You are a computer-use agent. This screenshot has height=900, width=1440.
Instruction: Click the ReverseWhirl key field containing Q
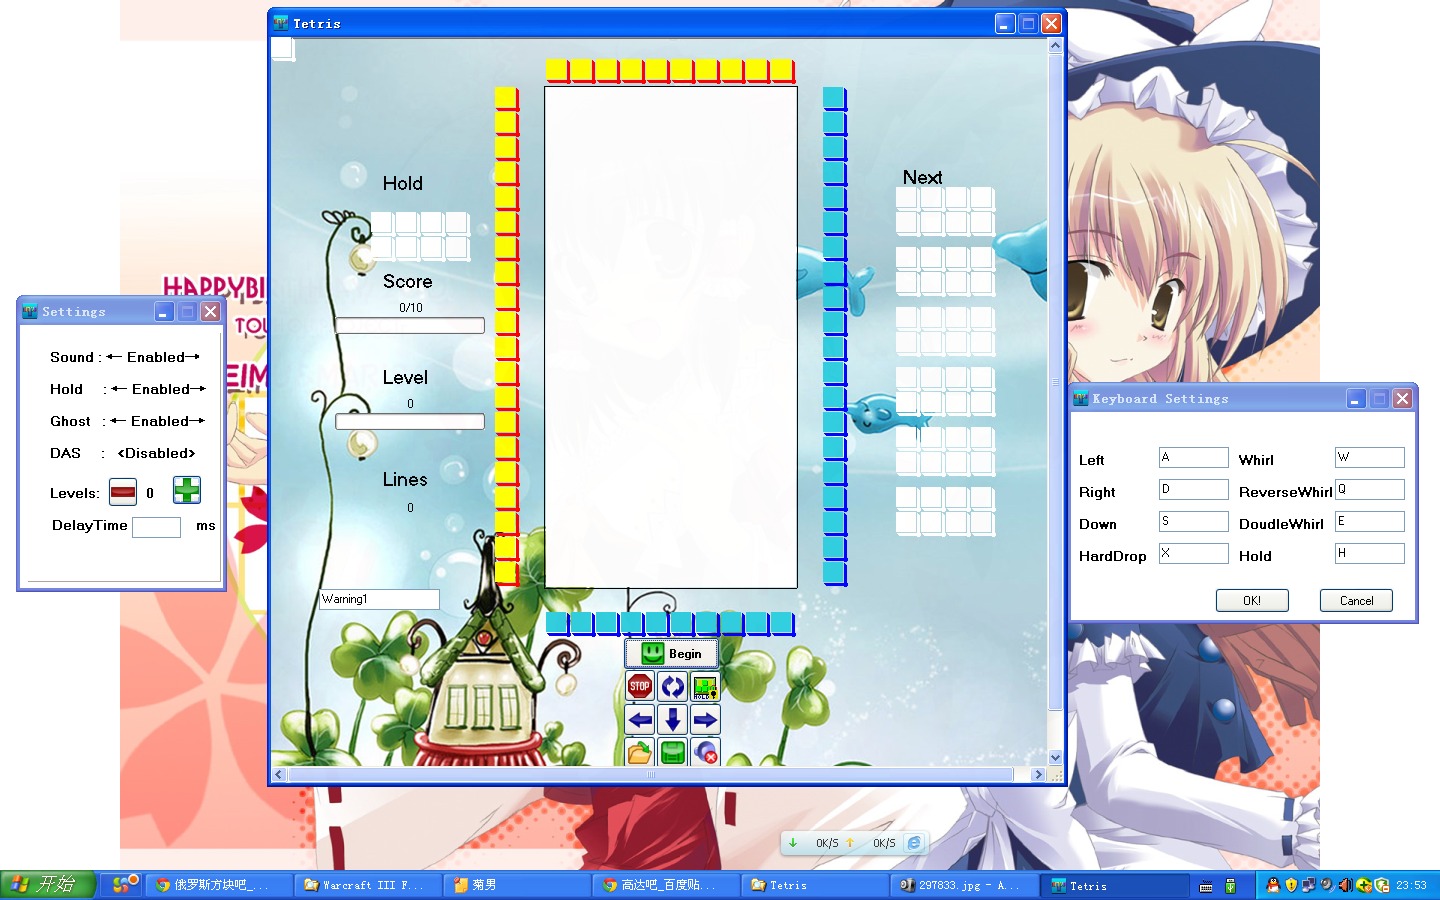(x=1370, y=490)
